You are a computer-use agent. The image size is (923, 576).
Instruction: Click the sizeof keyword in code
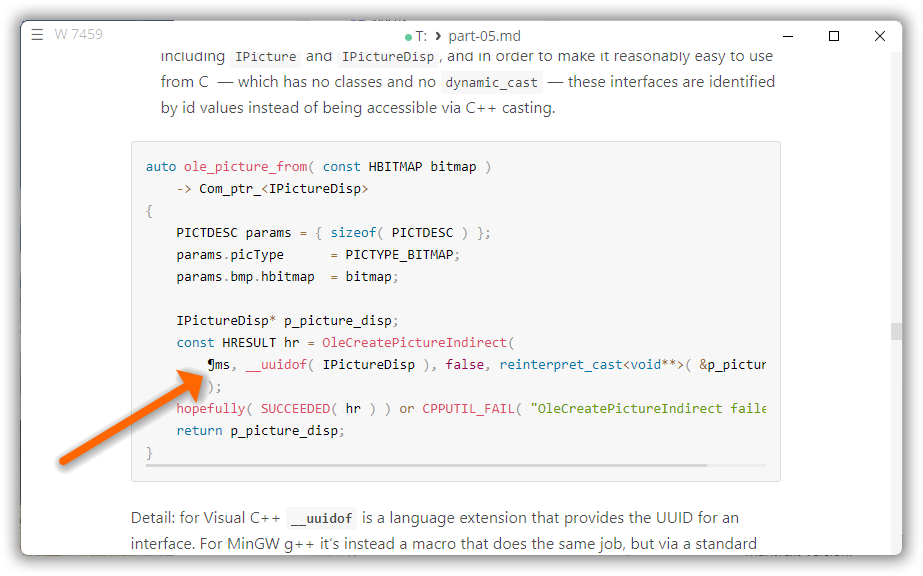pyautogui.click(x=353, y=233)
